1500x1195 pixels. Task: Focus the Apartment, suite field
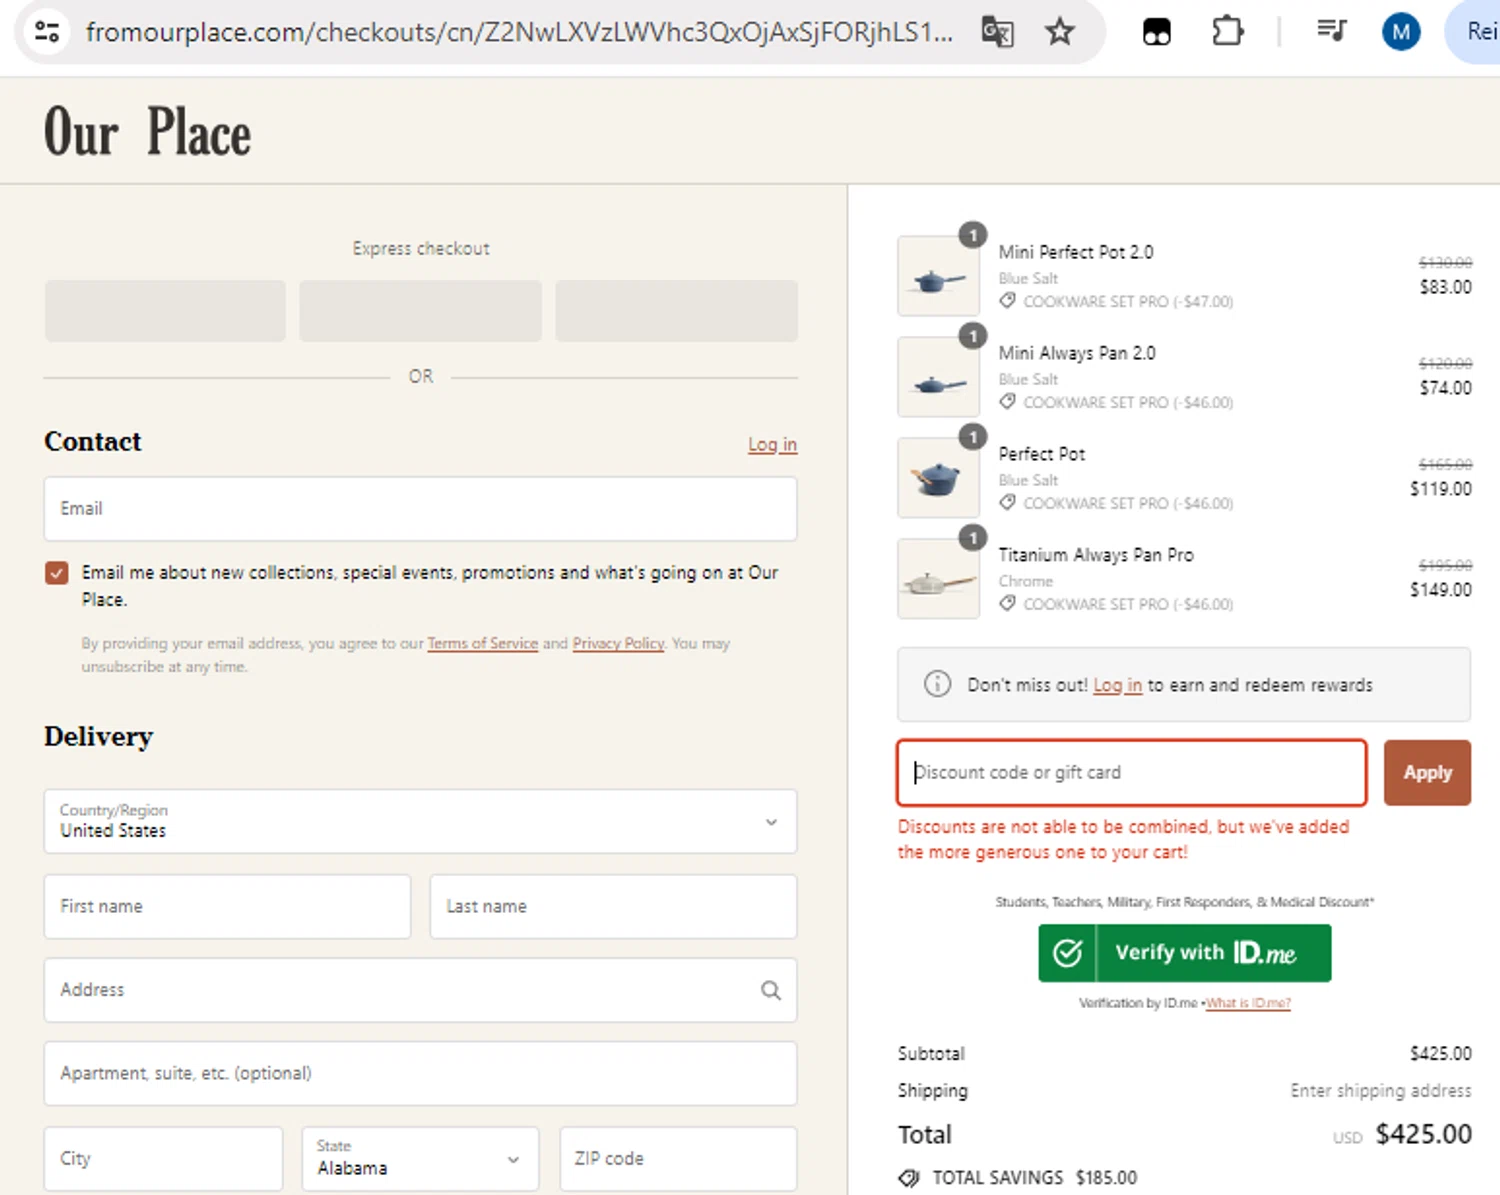coord(420,1073)
